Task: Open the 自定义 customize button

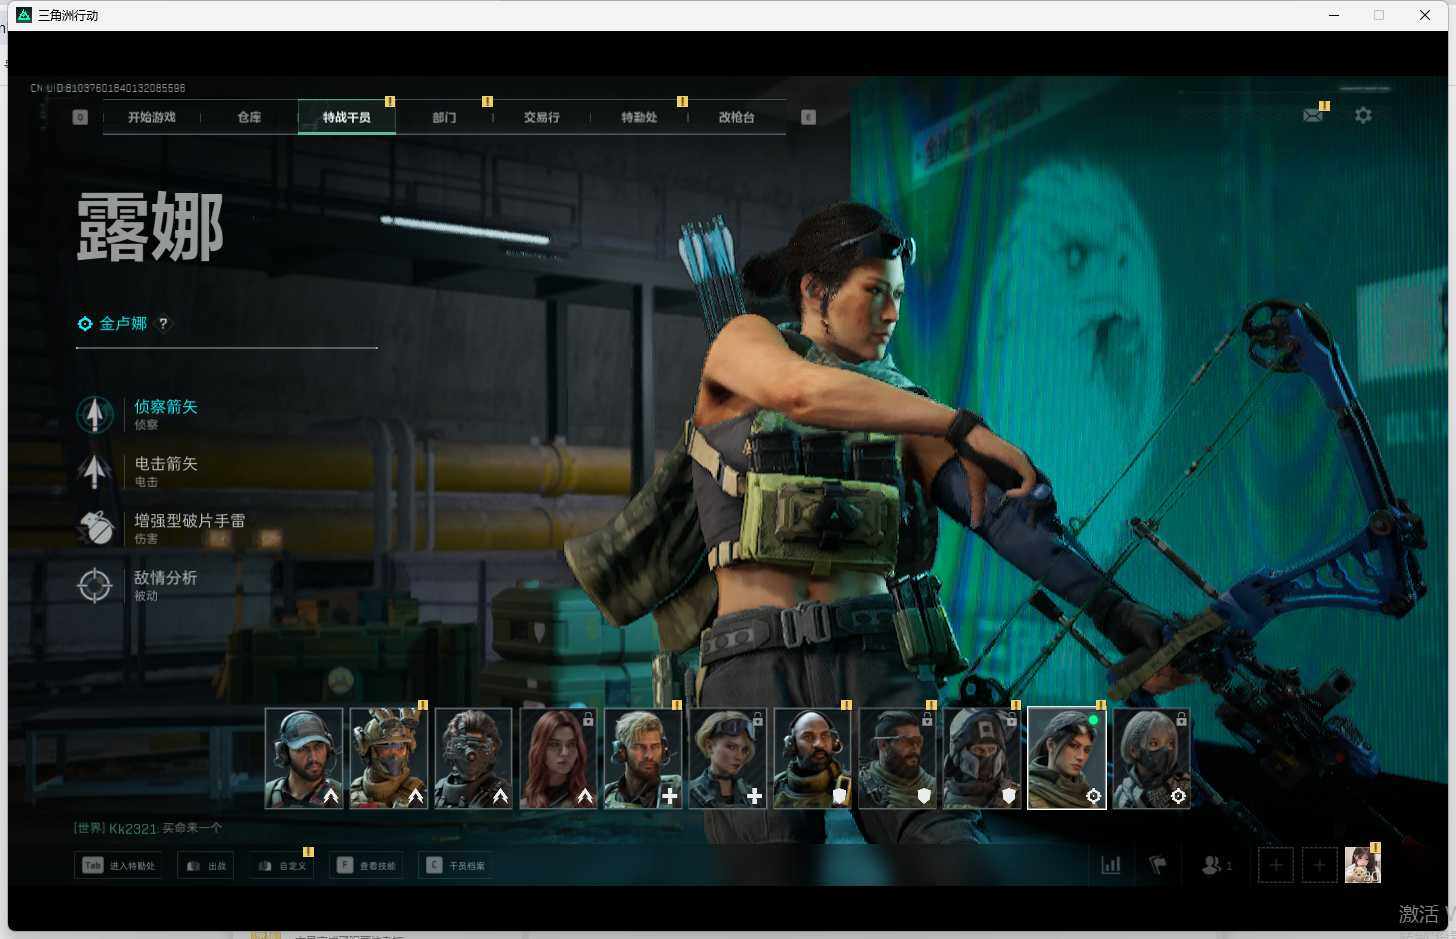Action: pos(282,865)
